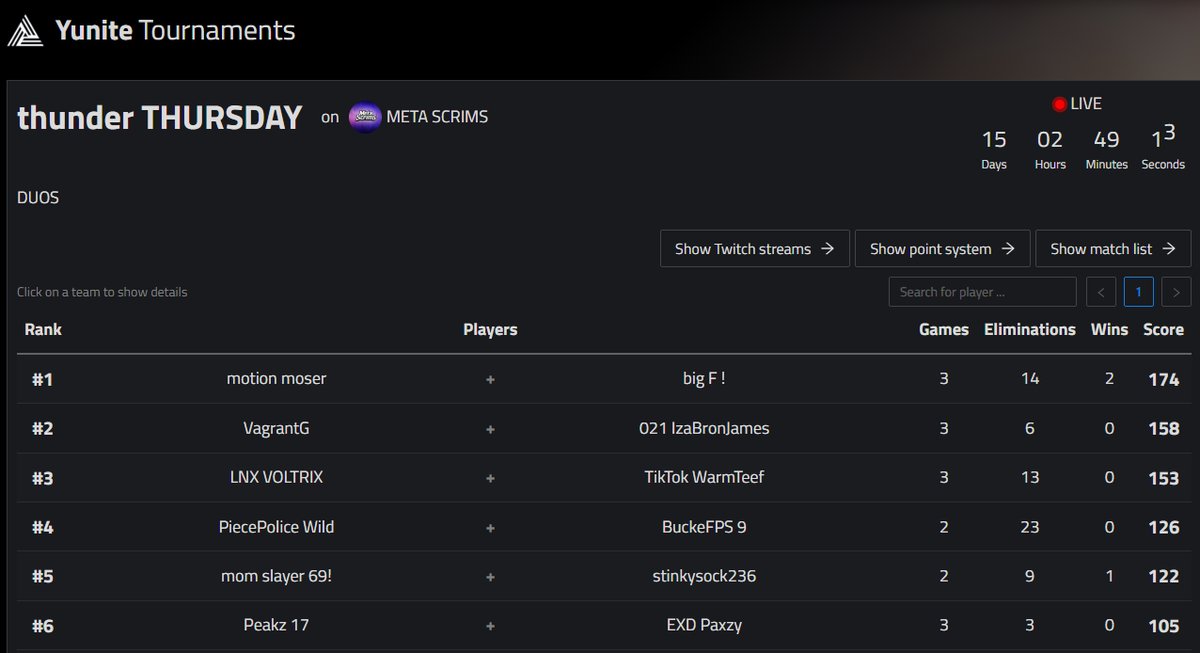
Task: Select page 1 in pagination
Action: (1139, 292)
